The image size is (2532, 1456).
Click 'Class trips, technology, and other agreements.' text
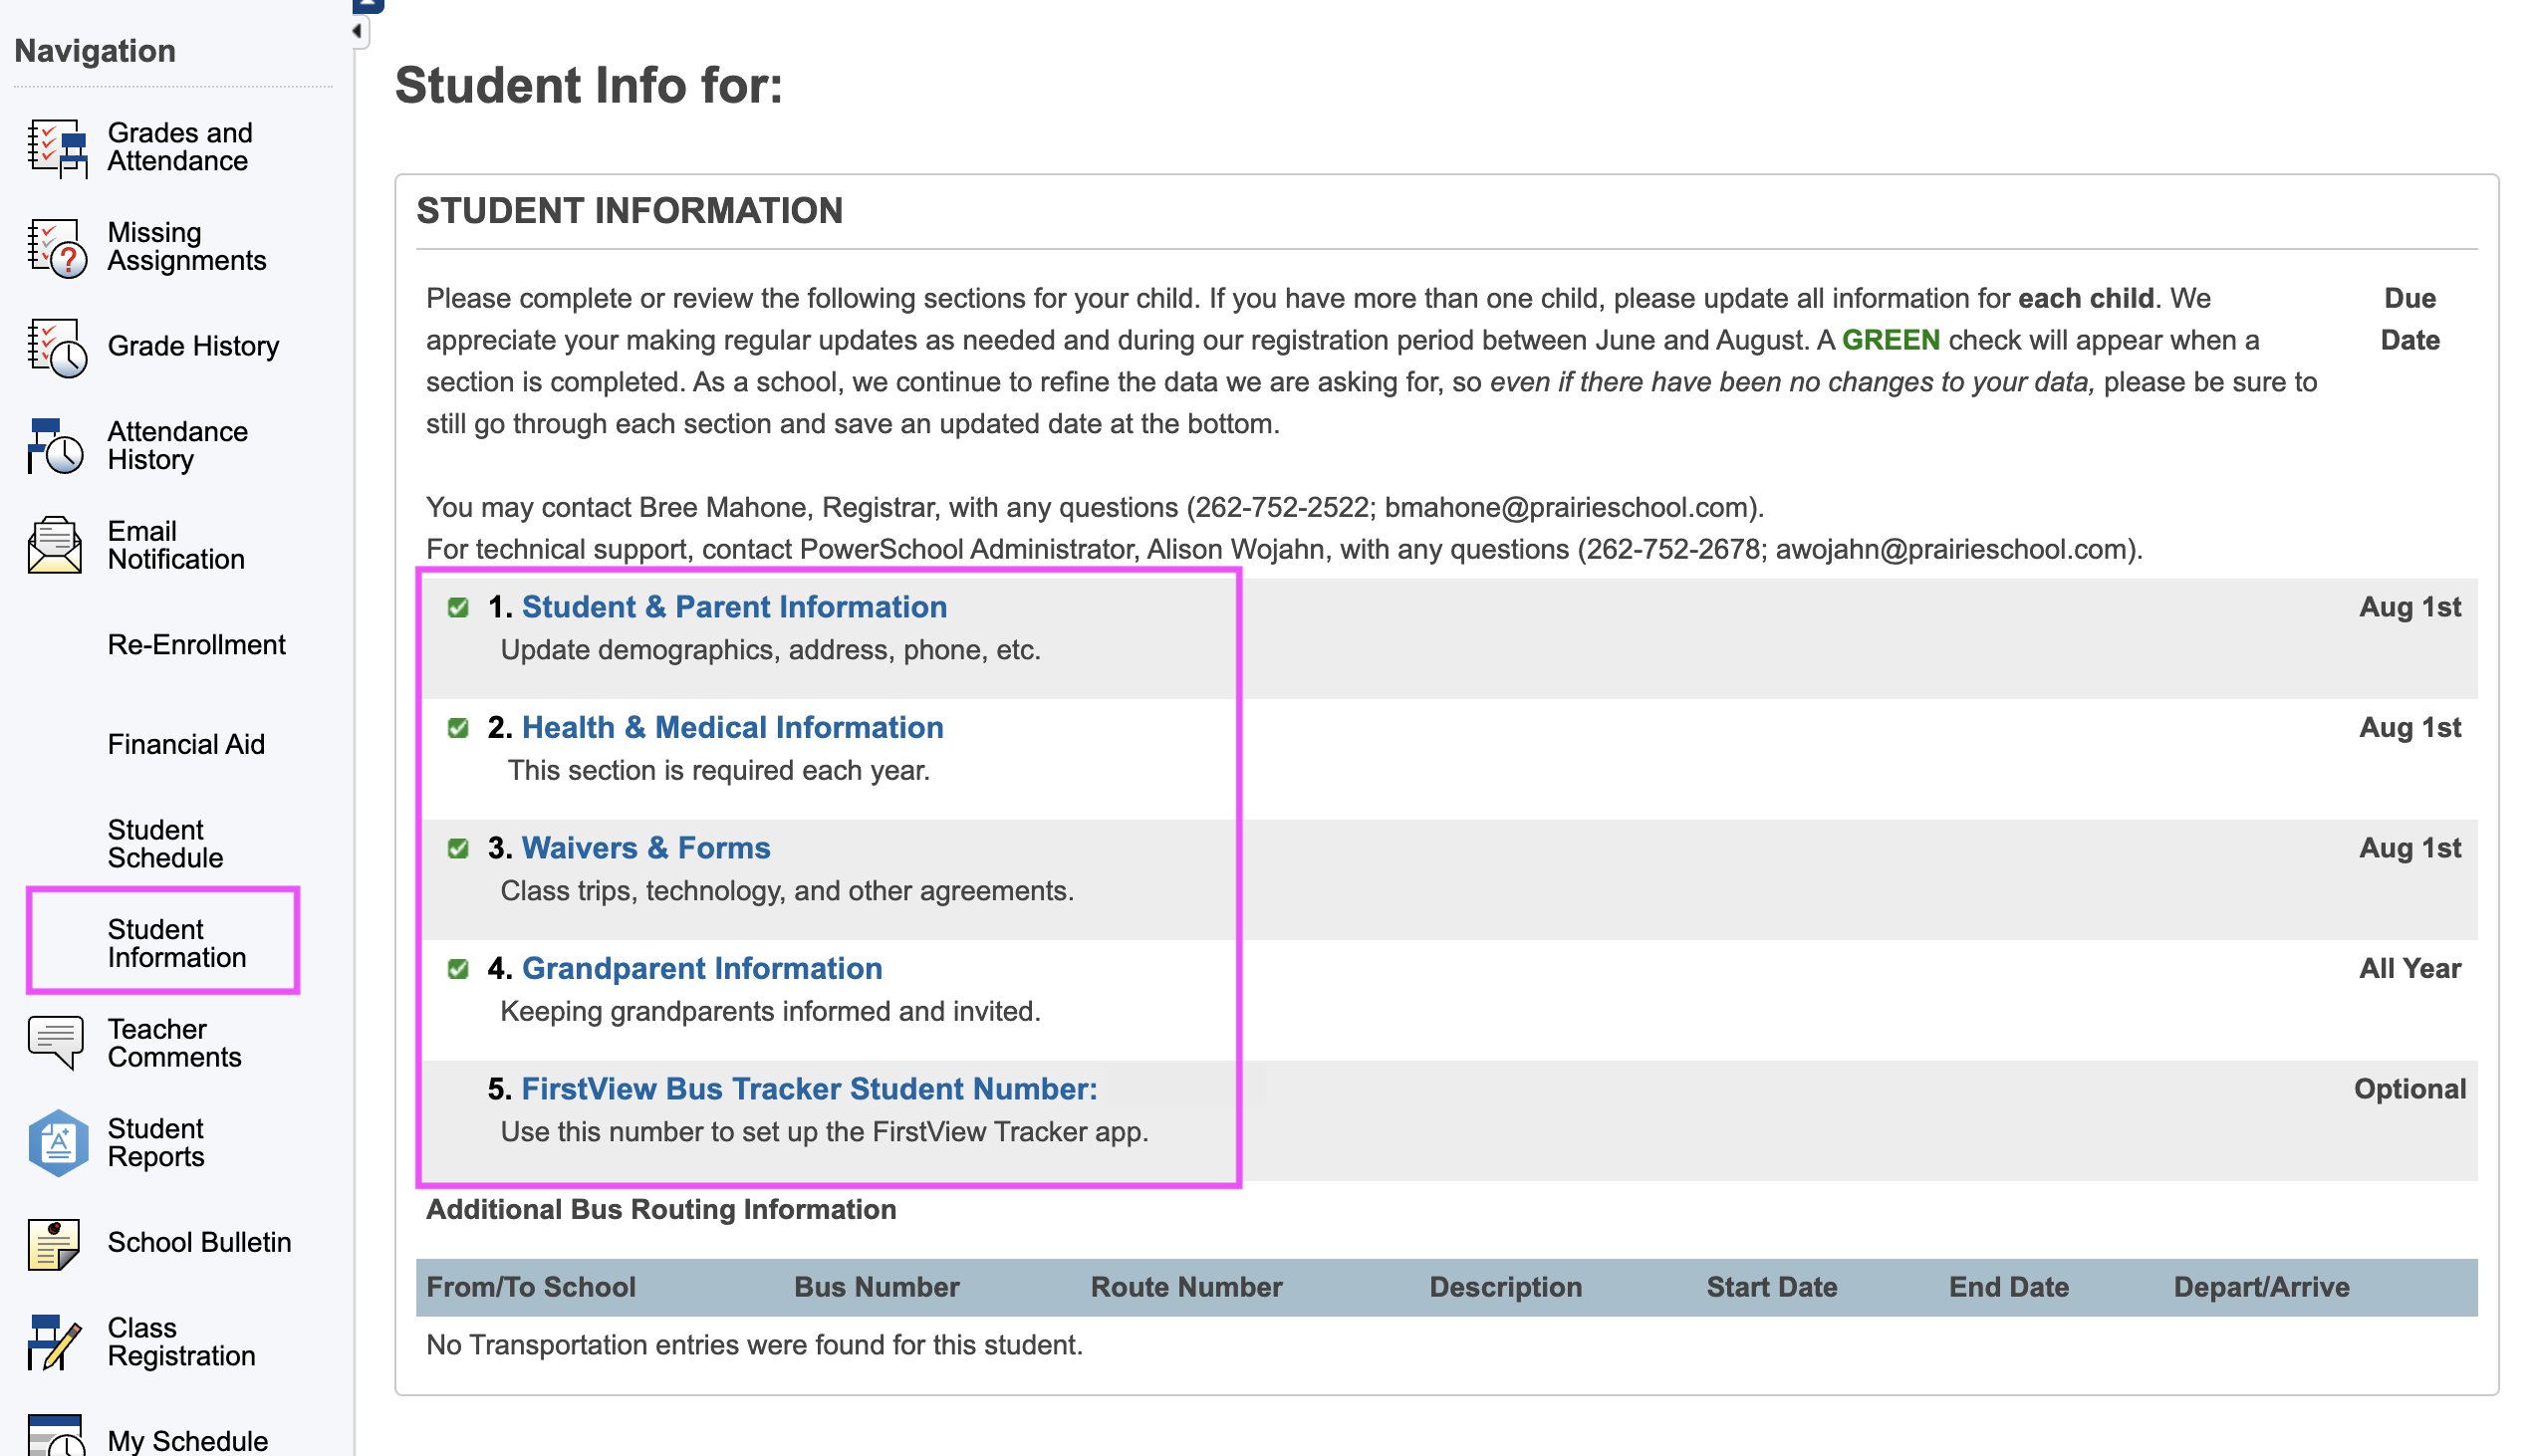[788, 892]
